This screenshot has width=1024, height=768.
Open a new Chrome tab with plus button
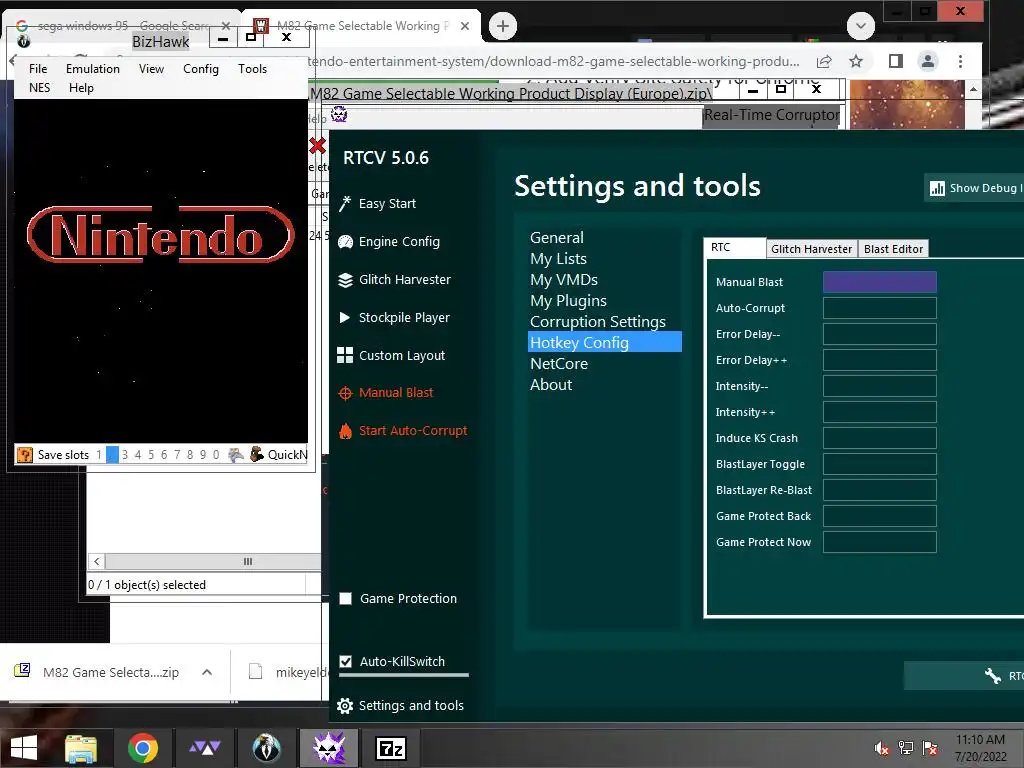(503, 26)
